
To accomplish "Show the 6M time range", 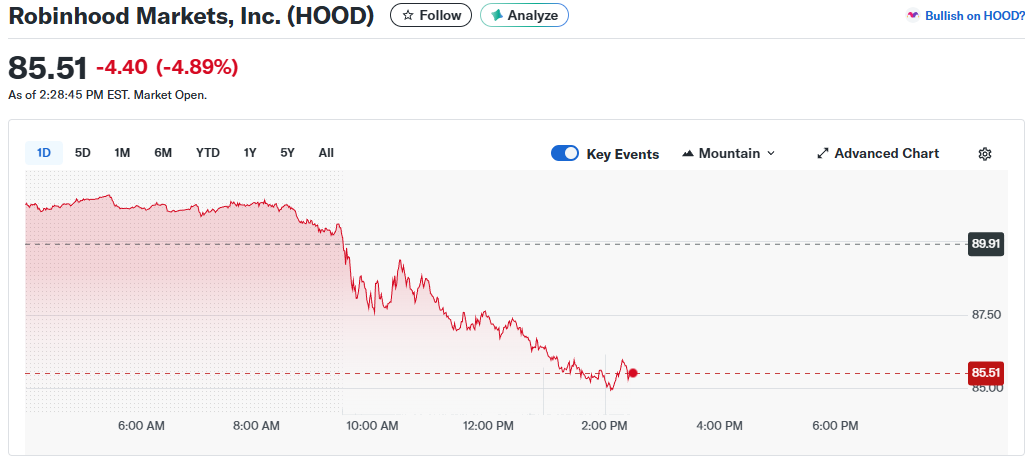I will point(163,153).
